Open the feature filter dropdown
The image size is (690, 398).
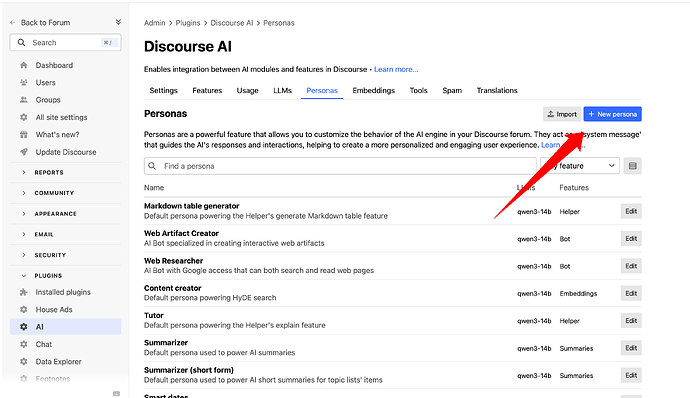(x=580, y=166)
